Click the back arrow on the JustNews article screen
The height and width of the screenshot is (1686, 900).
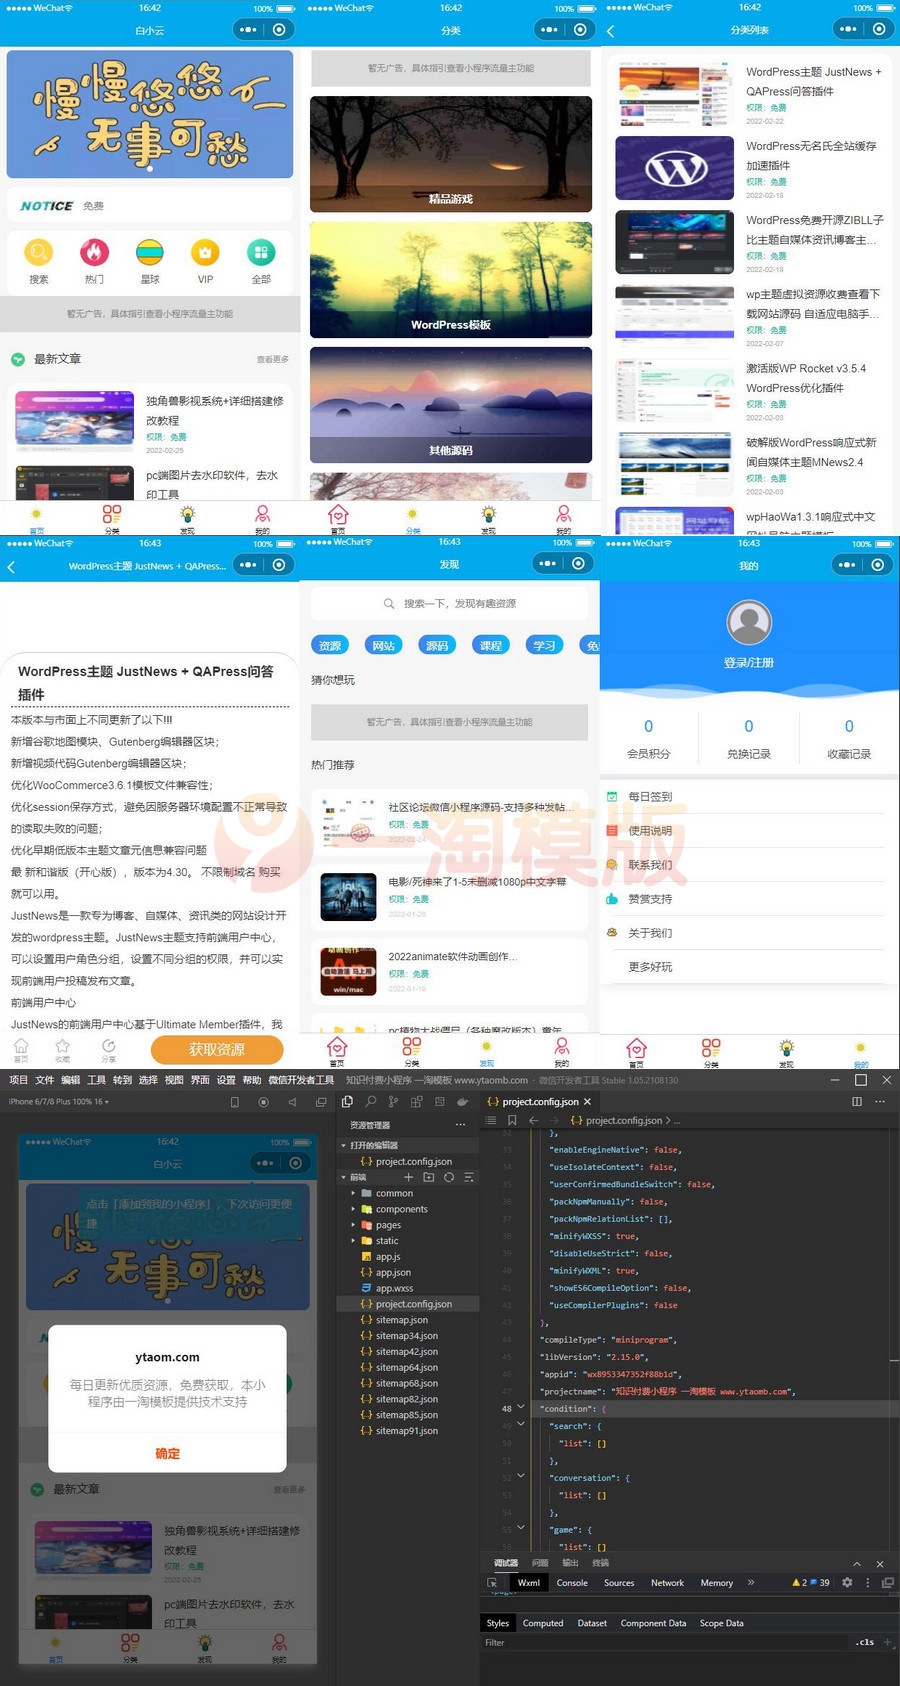[11, 566]
